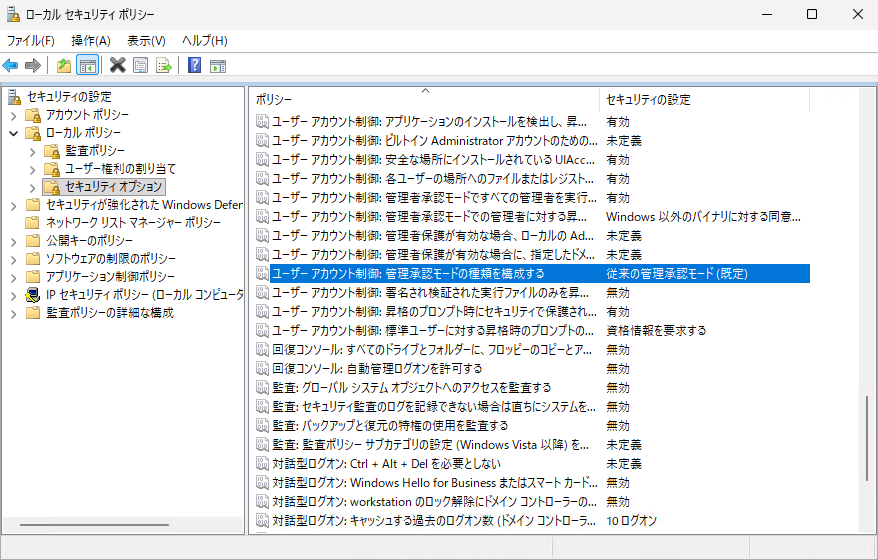Select policy 監査: 監査ポリシー サブカテゴリの設定
Image resolution: width=878 pixels, height=560 pixels.
coord(431,445)
